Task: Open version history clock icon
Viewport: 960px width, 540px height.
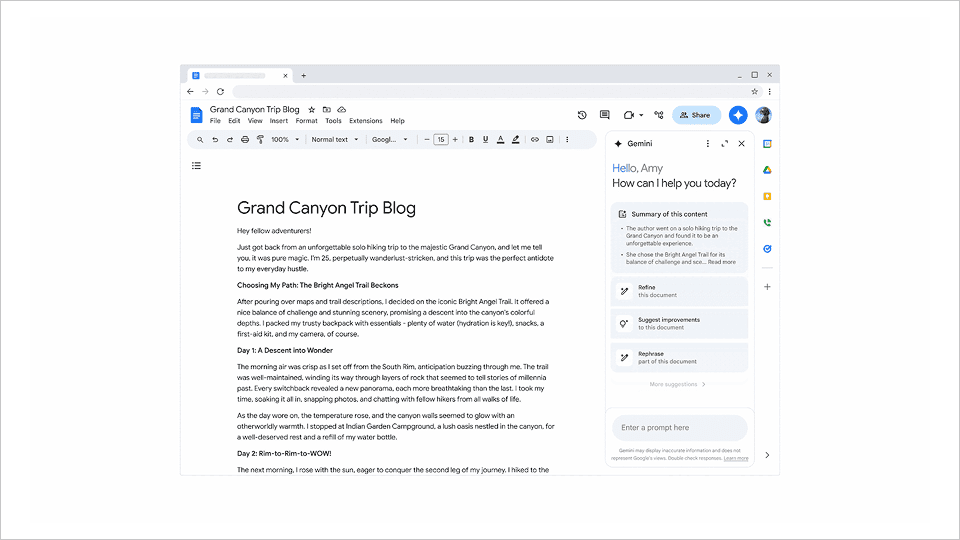Action: [x=582, y=114]
